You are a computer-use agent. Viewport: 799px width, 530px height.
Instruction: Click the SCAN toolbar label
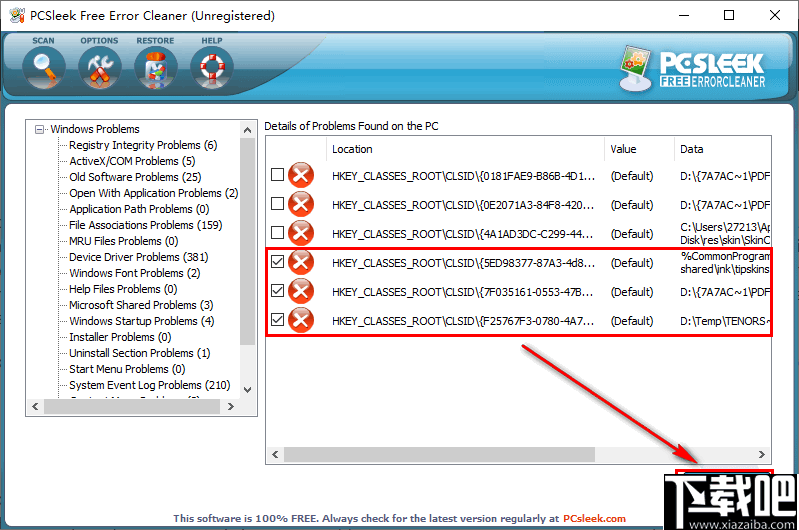[x=43, y=41]
